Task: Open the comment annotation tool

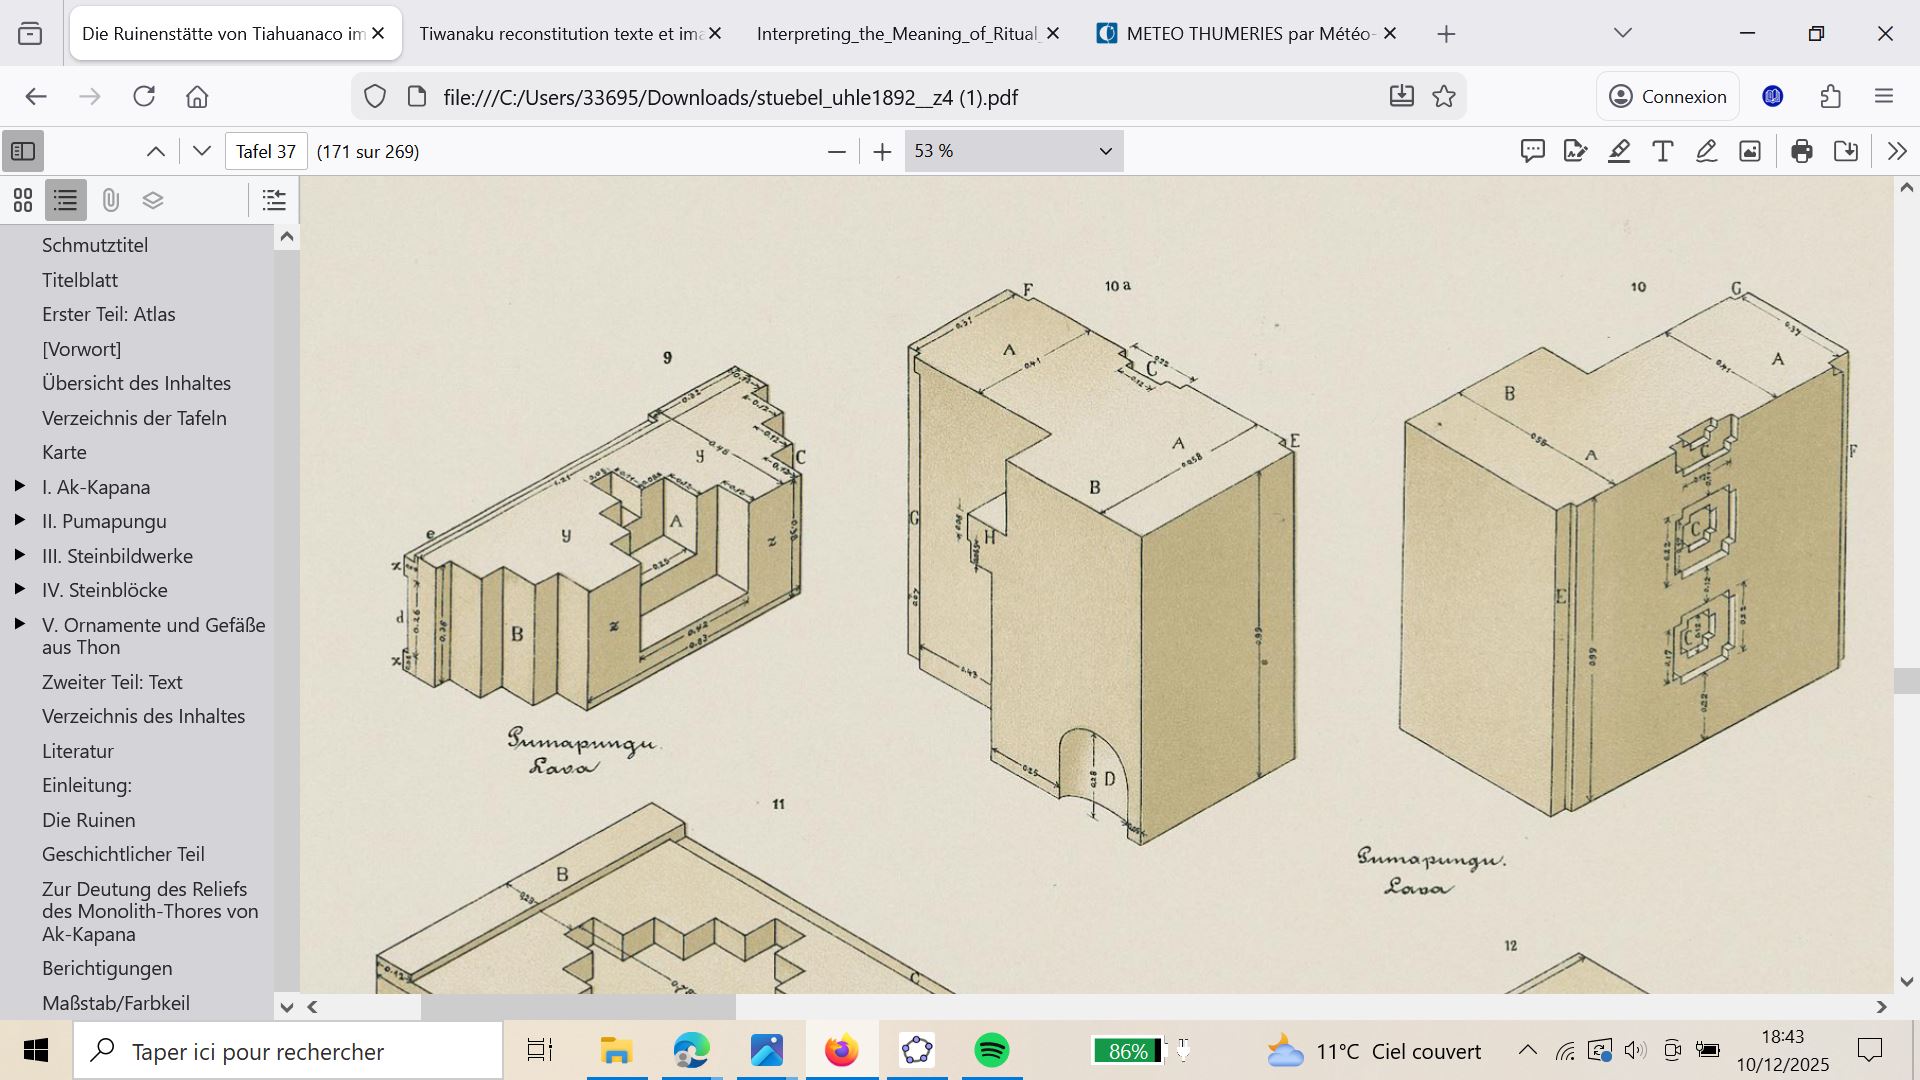Action: pos(1532,152)
